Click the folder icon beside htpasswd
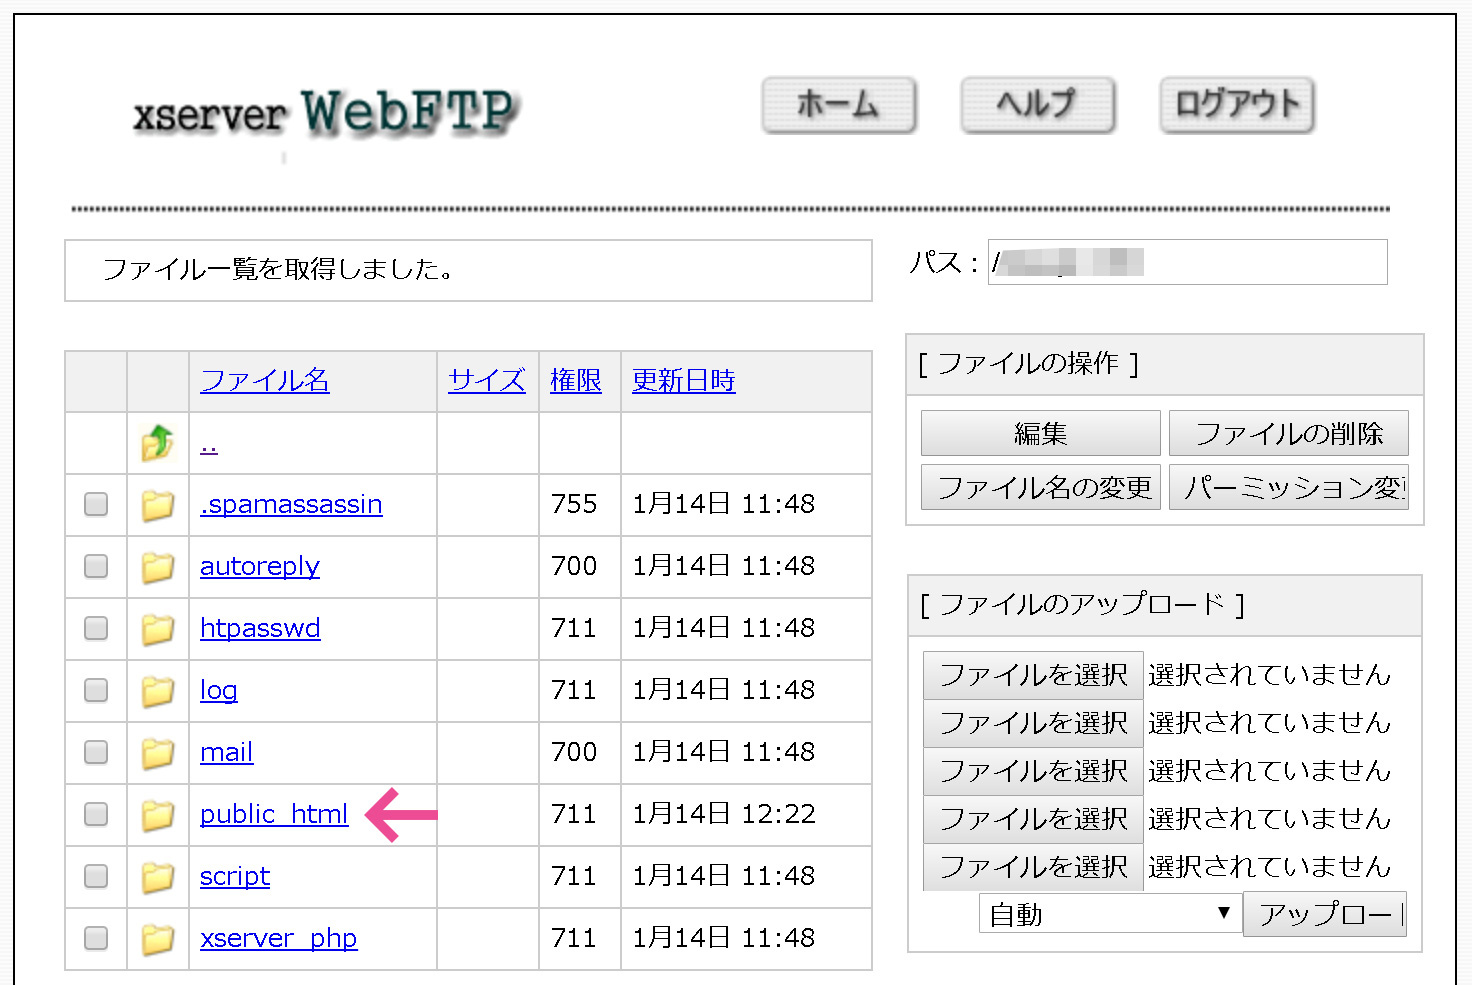1472x985 pixels. 157,629
